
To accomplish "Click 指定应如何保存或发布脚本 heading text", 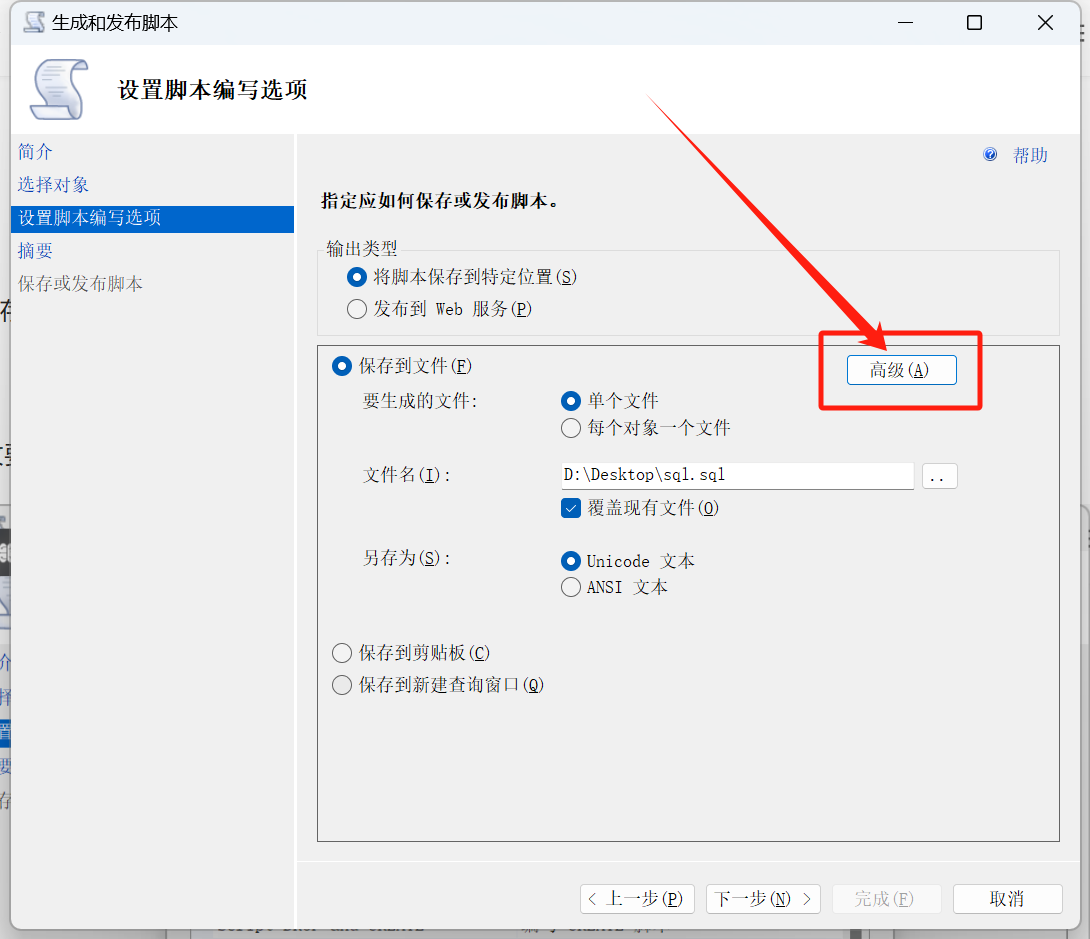I will [x=439, y=201].
